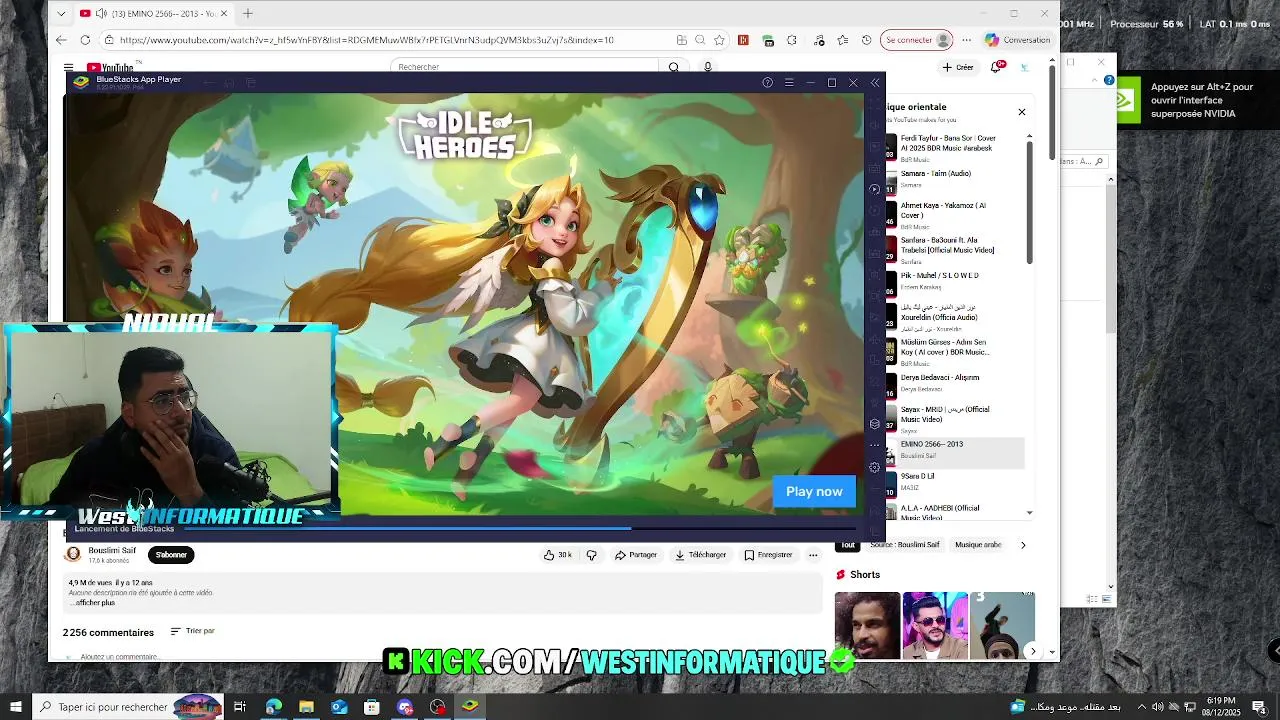1280x720 pixels.
Task: Open the Windows Start menu
Action: click(15, 707)
